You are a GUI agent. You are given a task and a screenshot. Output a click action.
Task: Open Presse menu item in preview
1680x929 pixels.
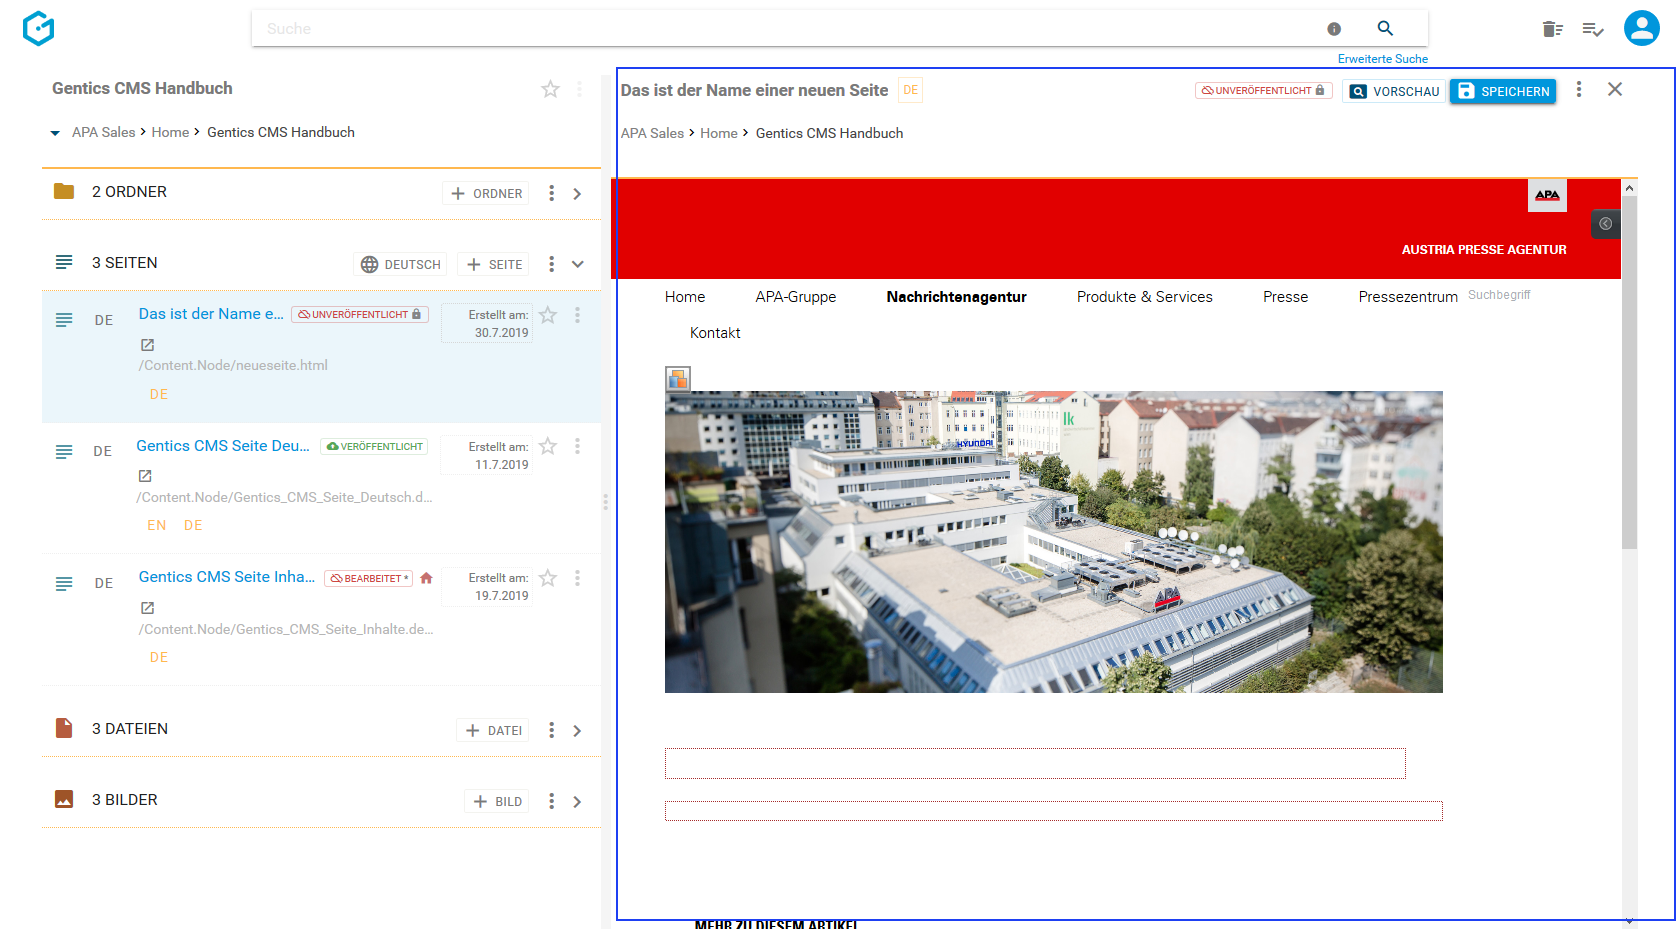pos(1285,297)
